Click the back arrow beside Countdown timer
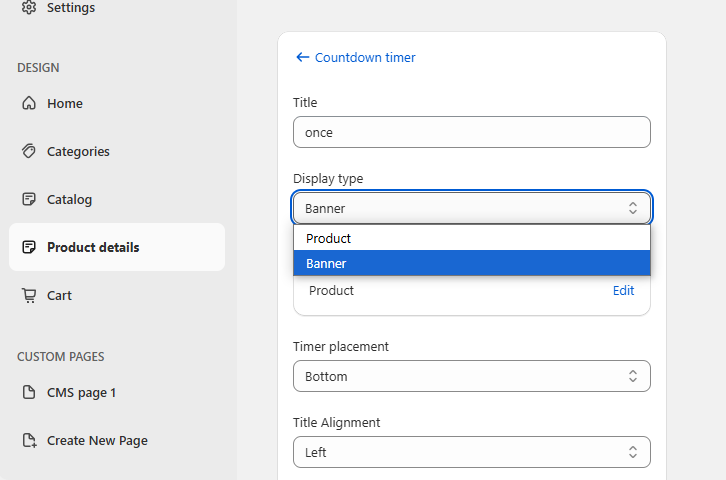The width and height of the screenshot is (726, 480). 302,57
